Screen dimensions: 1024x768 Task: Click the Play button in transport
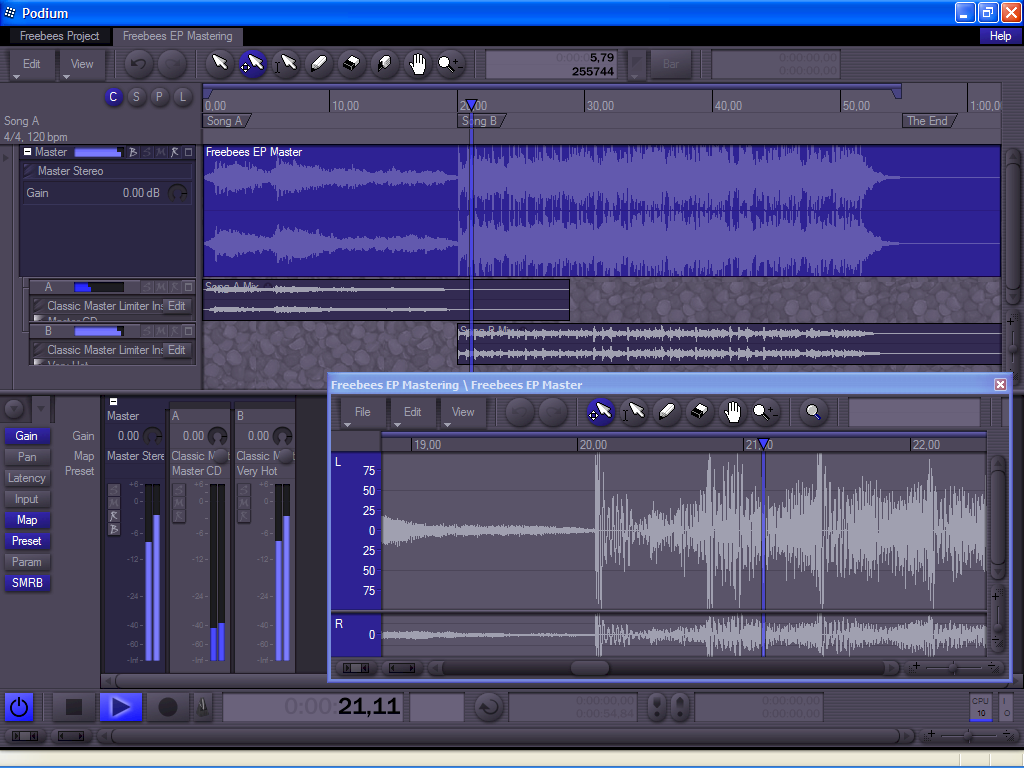(121, 707)
